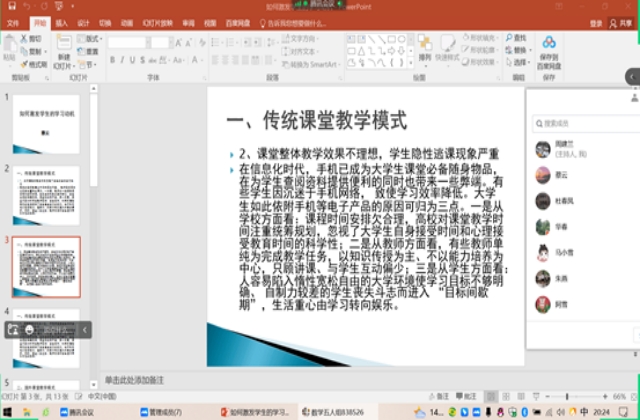Collapse the side panel with chevron arrow
Image resolution: width=640 pixels, height=420 pixels.
click(x=632, y=76)
